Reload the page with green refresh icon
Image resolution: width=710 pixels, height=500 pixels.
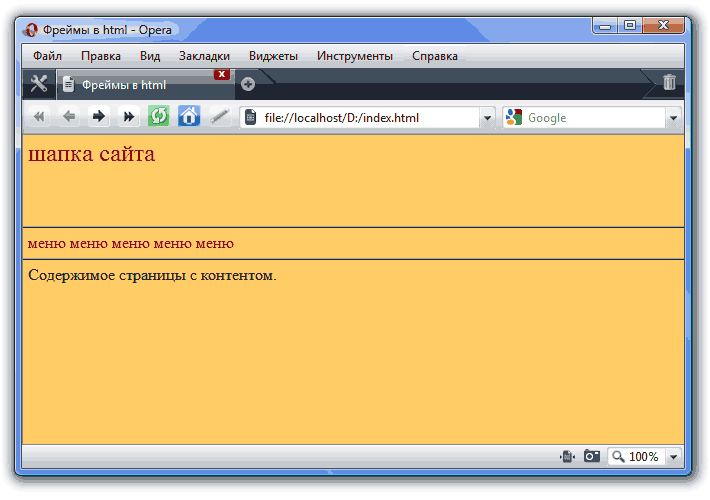point(158,117)
